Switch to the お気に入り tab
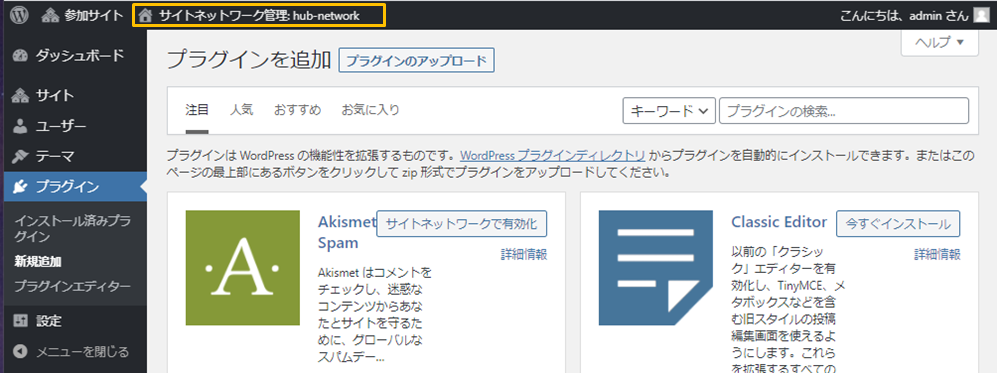The height and width of the screenshot is (373, 997). click(371, 110)
